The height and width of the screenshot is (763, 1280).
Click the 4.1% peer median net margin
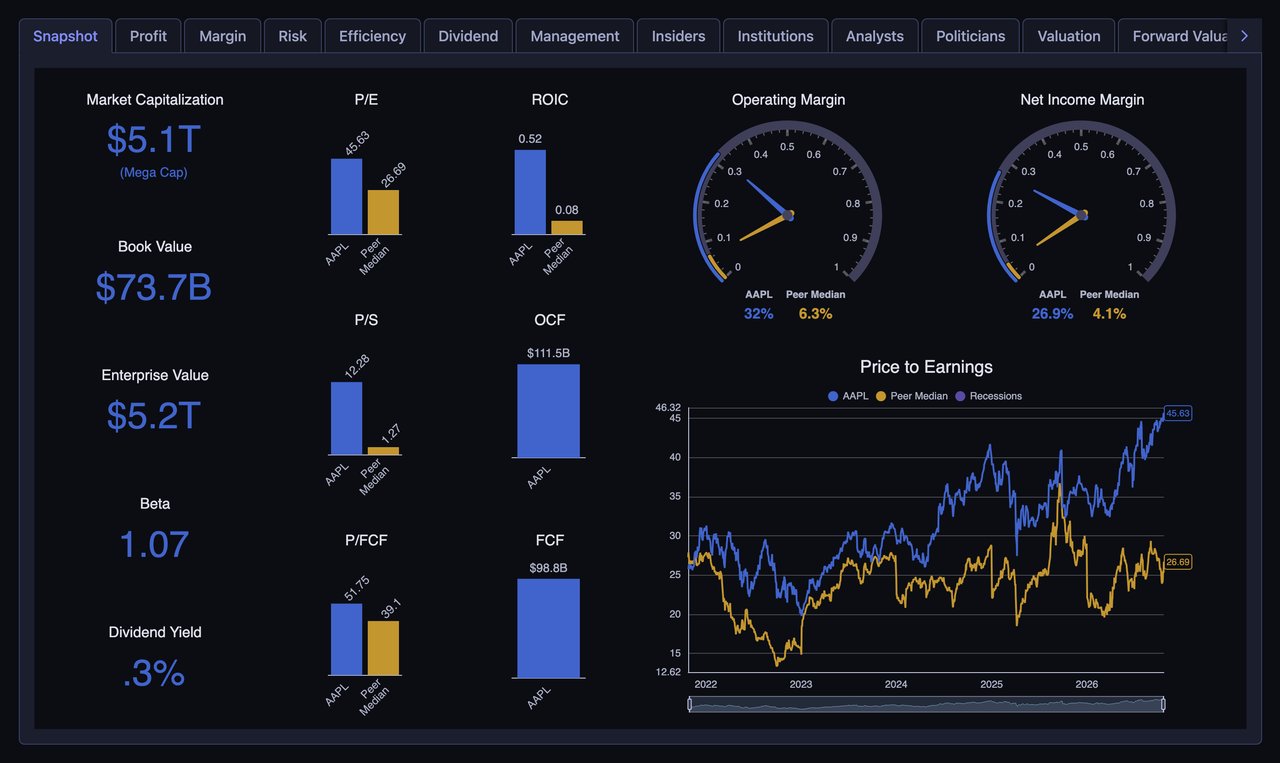(x=1109, y=314)
